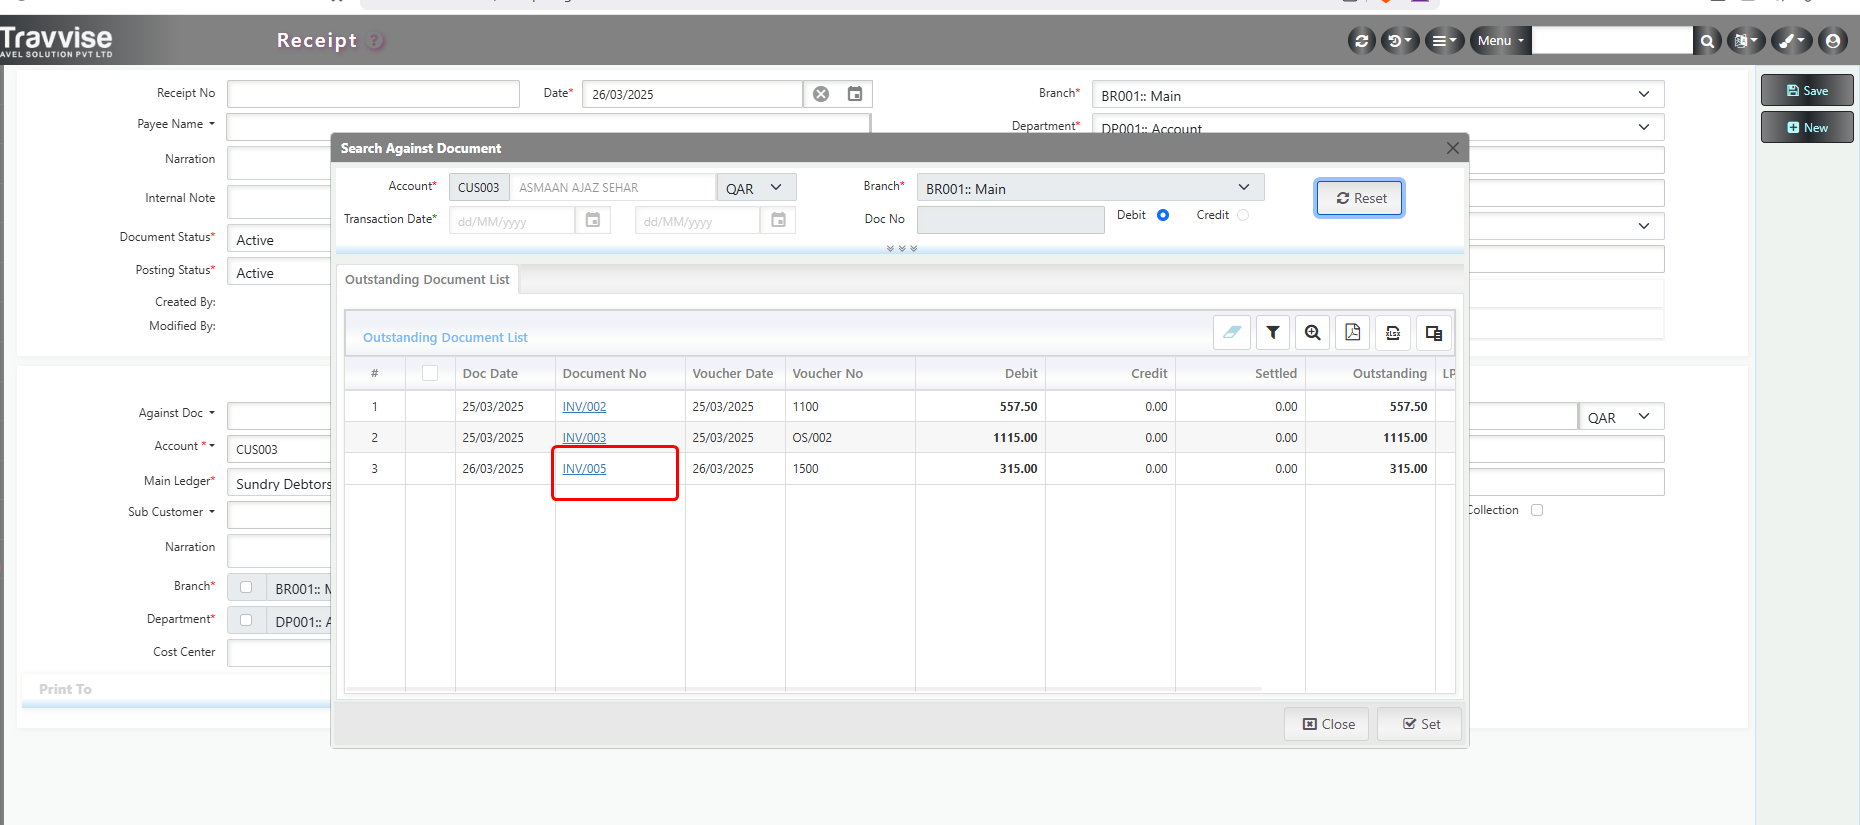Click the Set button in dialog
The height and width of the screenshot is (825, 1860).
(1420, 724)
